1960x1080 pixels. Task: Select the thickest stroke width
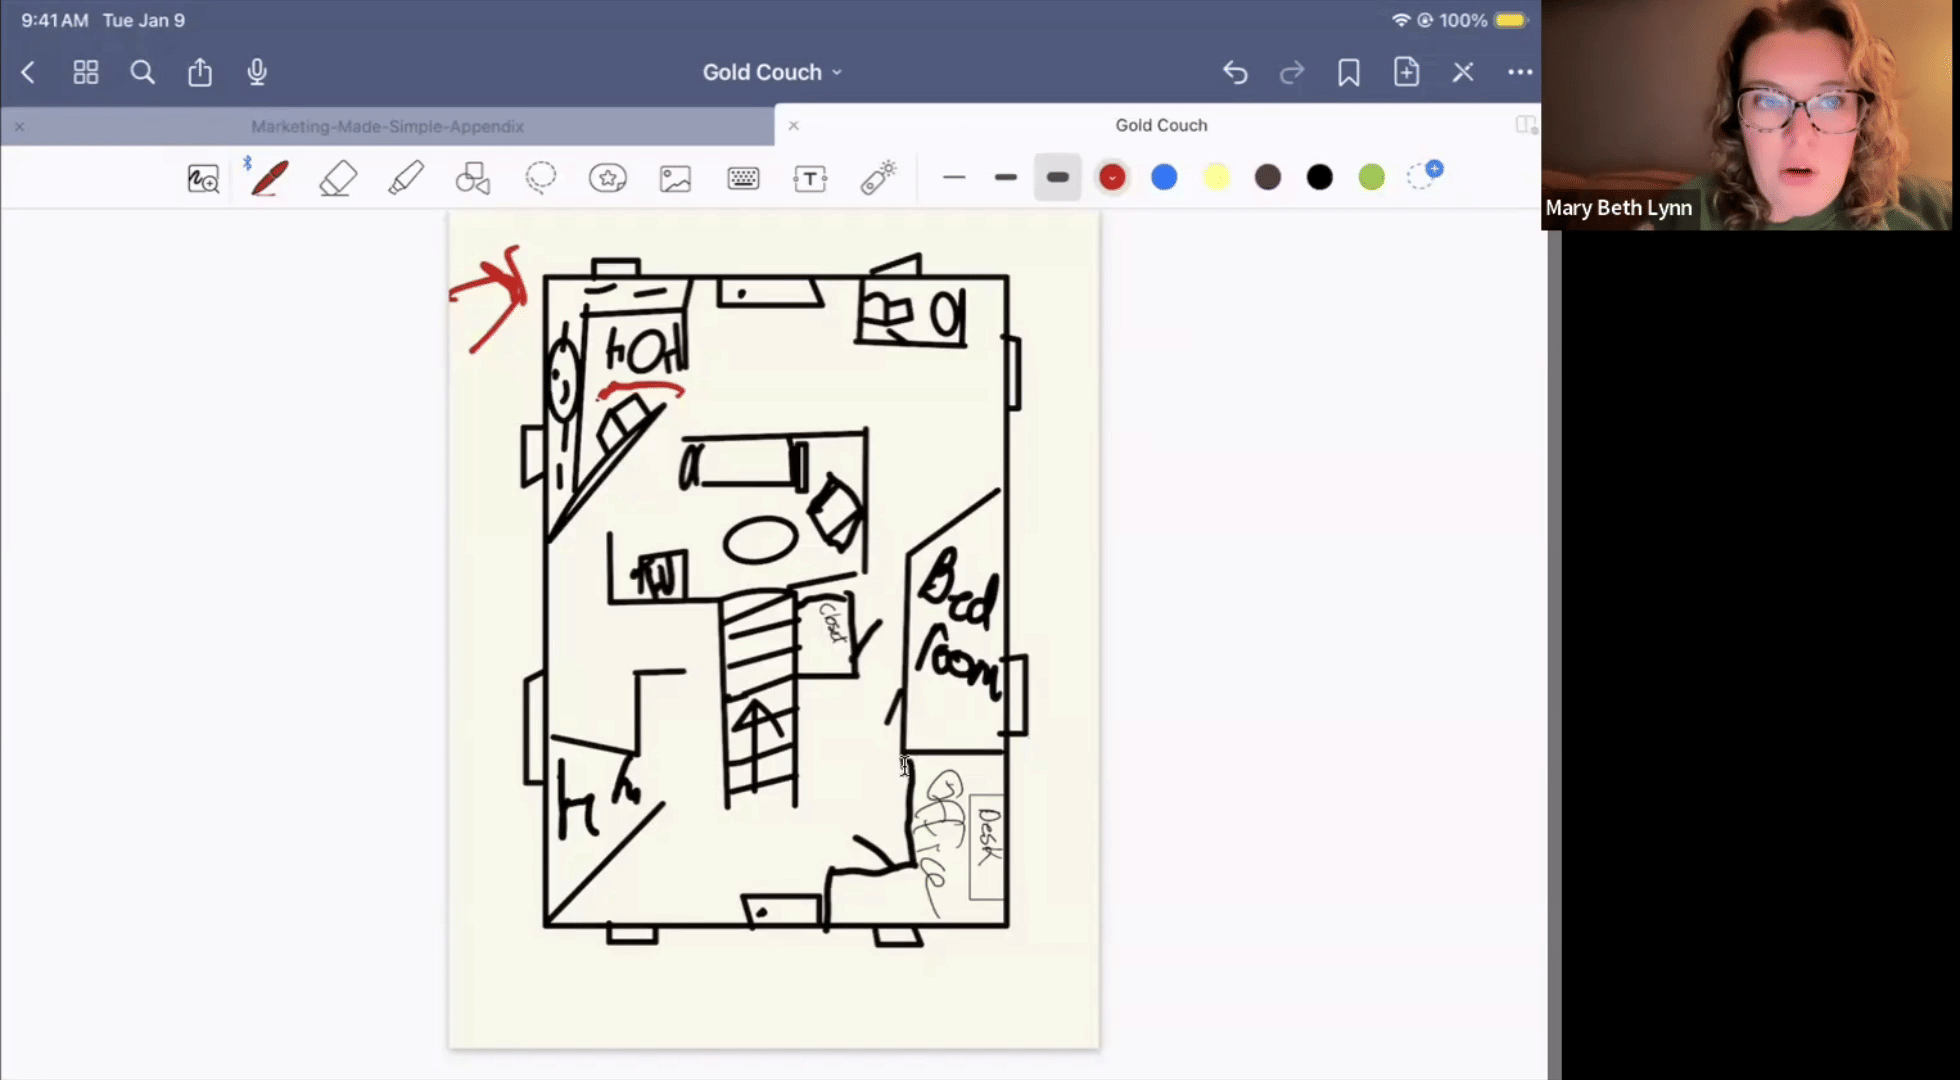[x=1058, y=178]
